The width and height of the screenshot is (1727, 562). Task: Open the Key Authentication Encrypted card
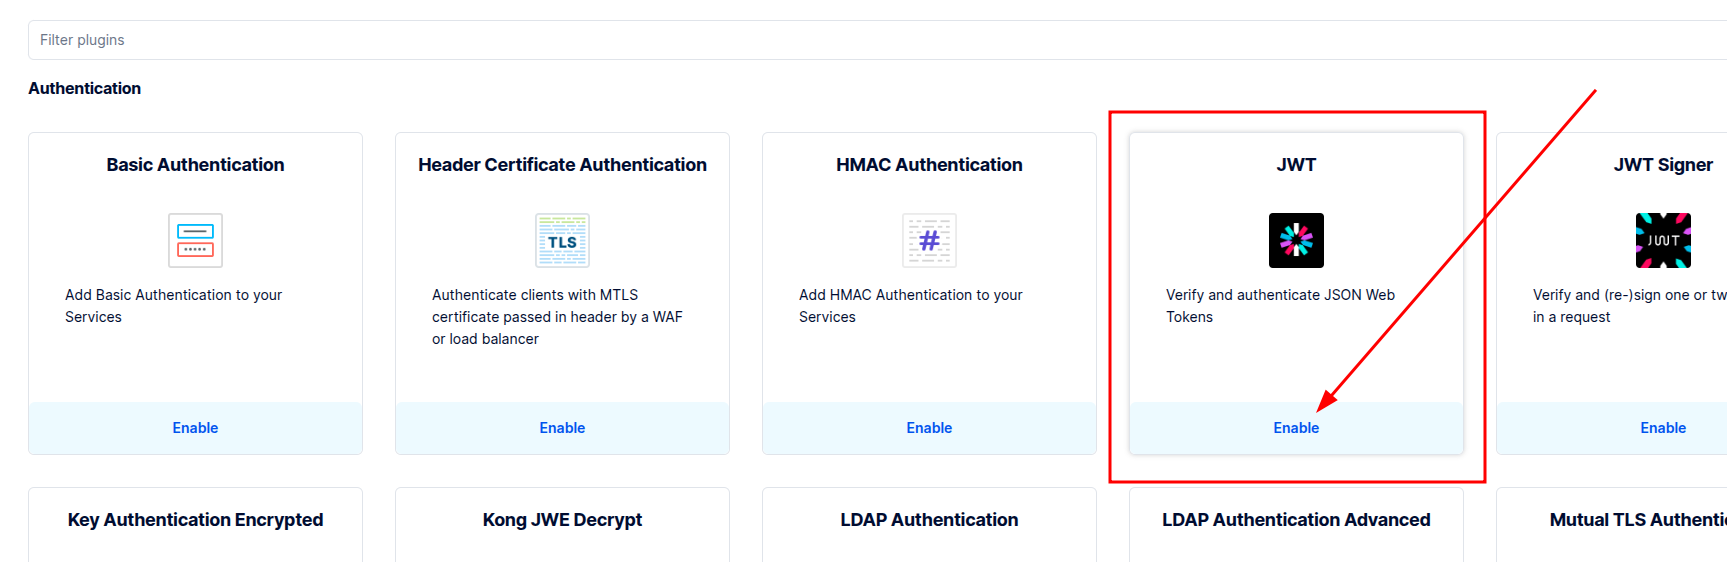tap(195, 520)
